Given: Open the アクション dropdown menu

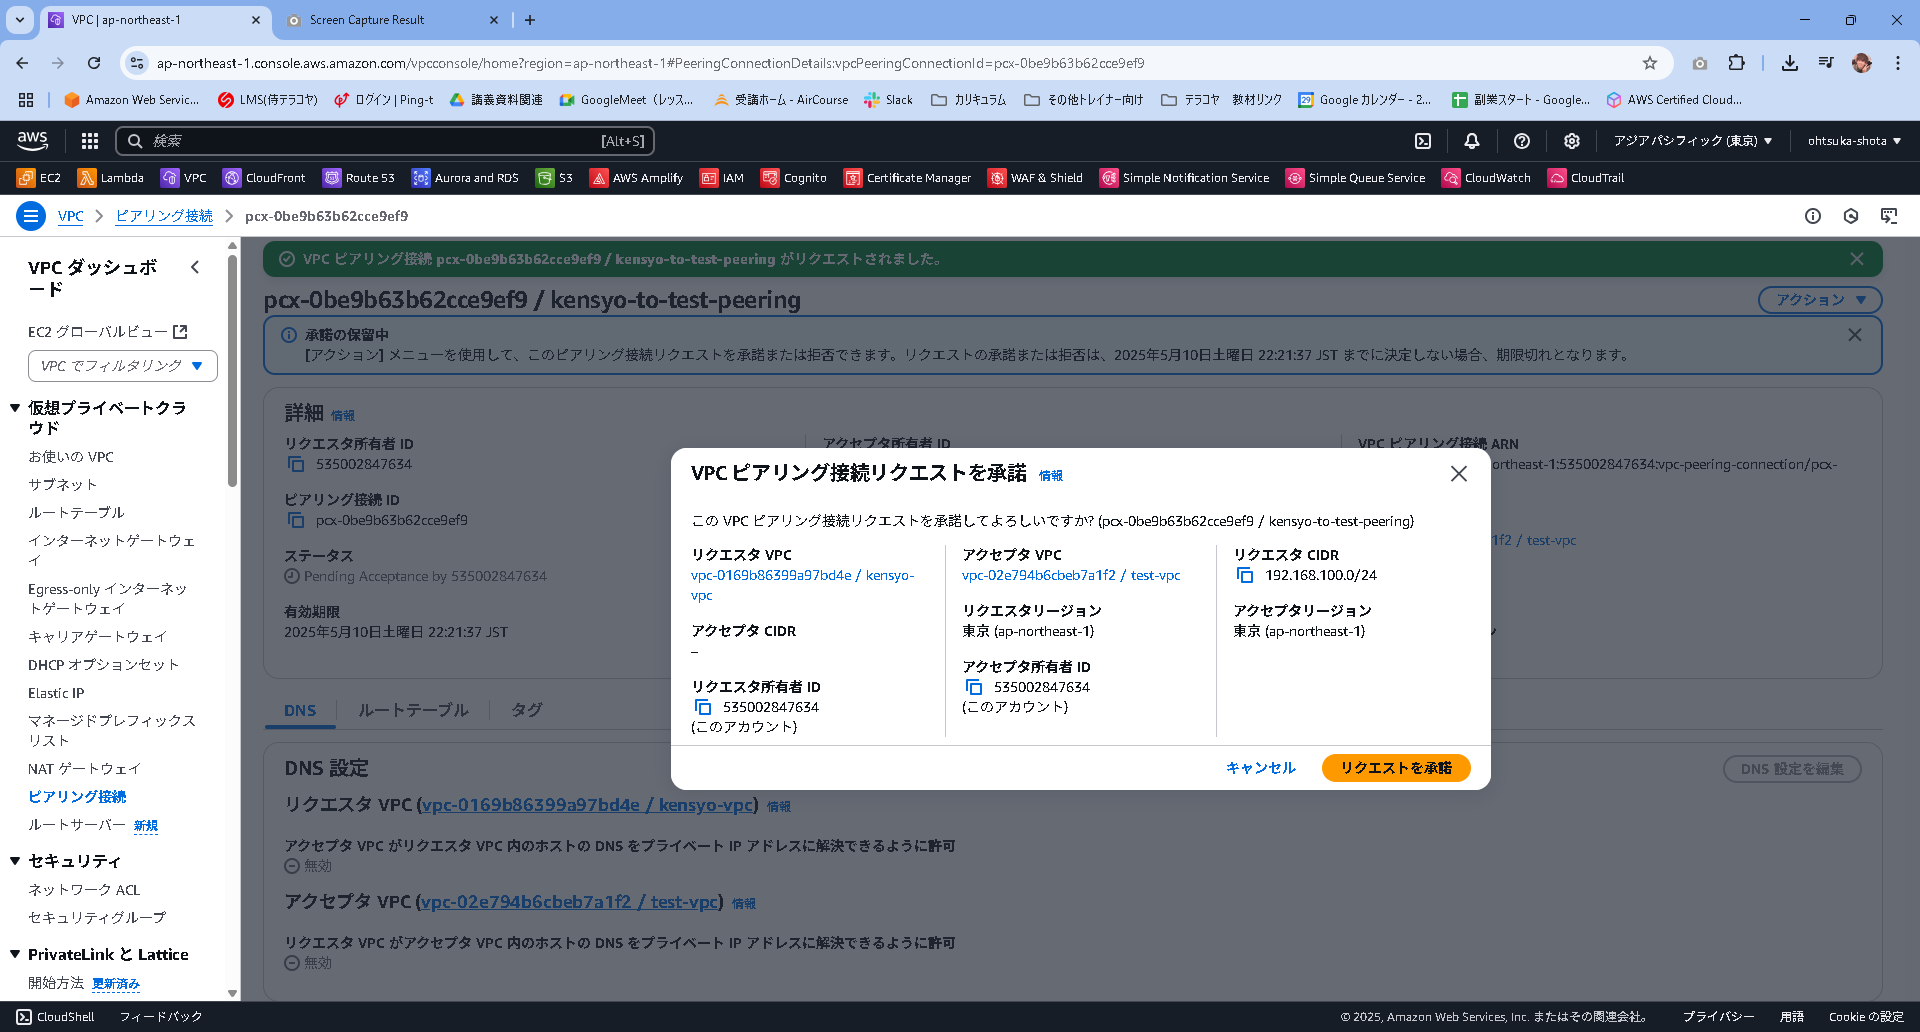Looking at the screenshot, I should [1819, 299].
